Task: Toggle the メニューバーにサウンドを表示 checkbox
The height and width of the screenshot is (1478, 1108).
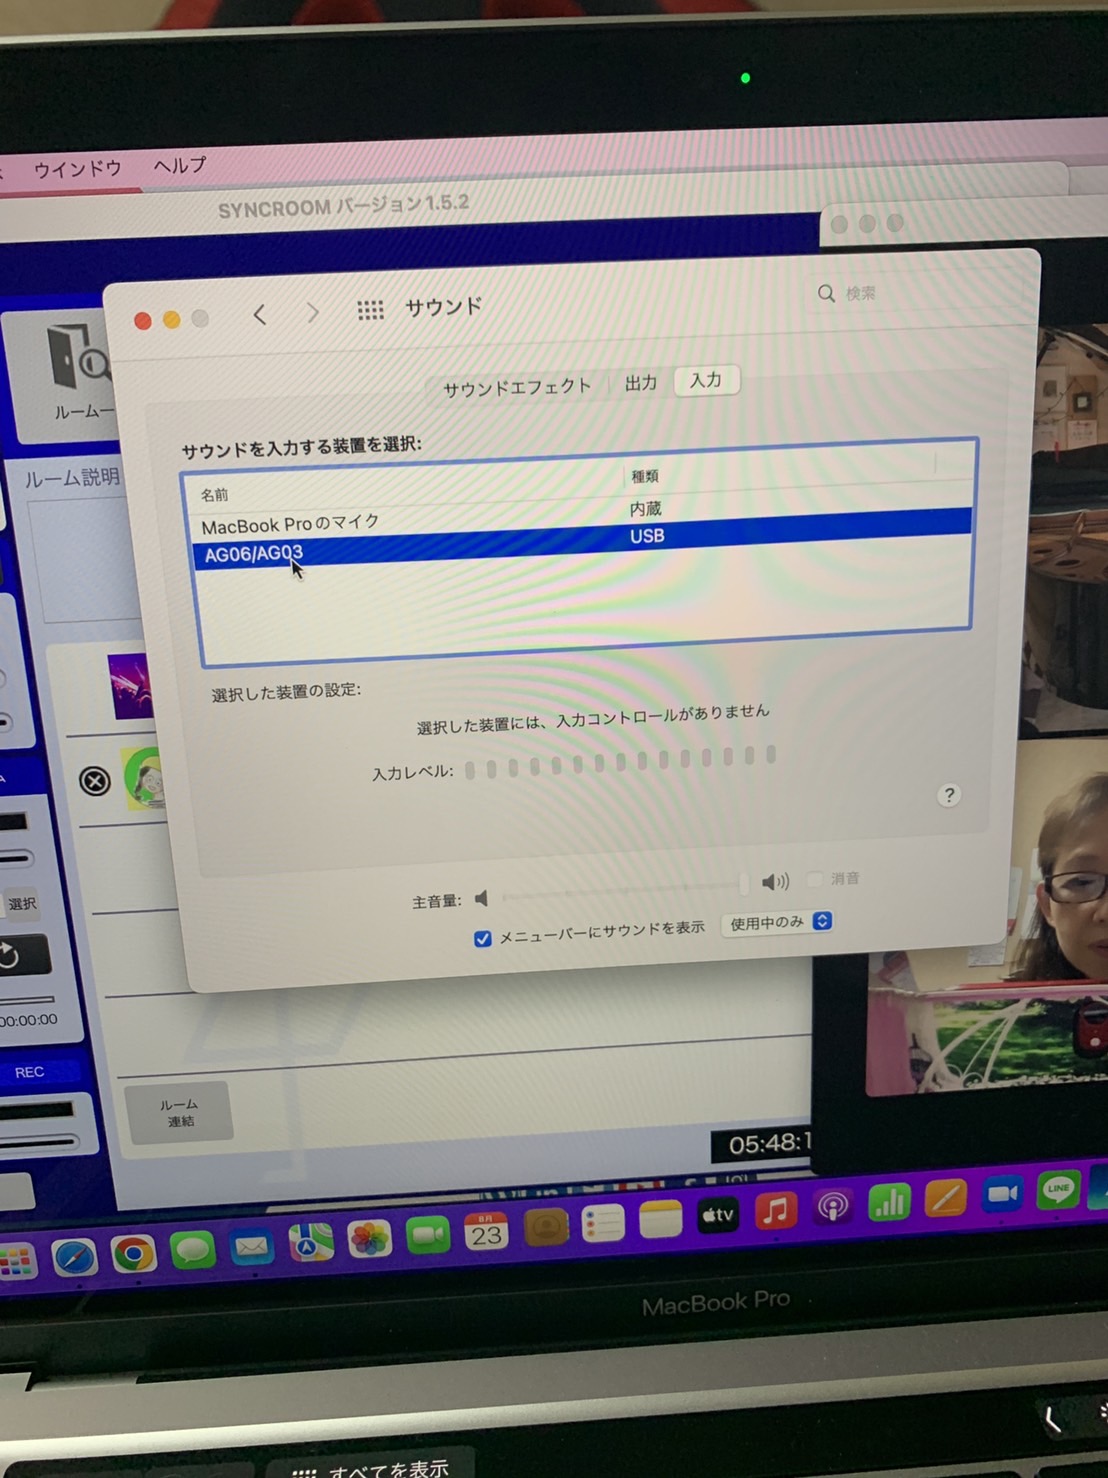Action: coord(483,938)
